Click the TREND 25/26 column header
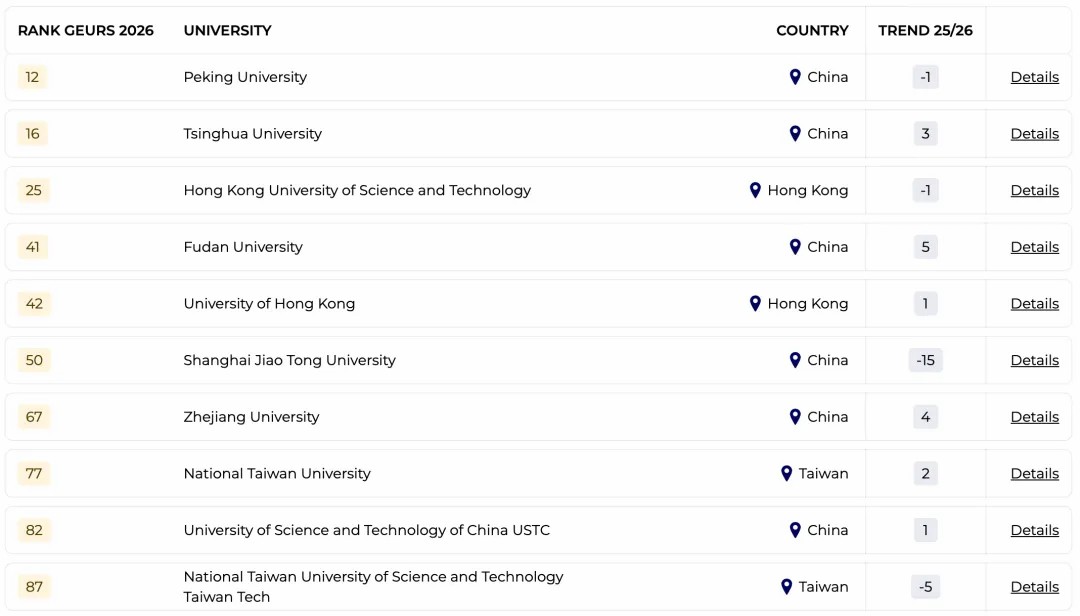Viewport: 1080px width, 616px height. [x=925, y=31]
